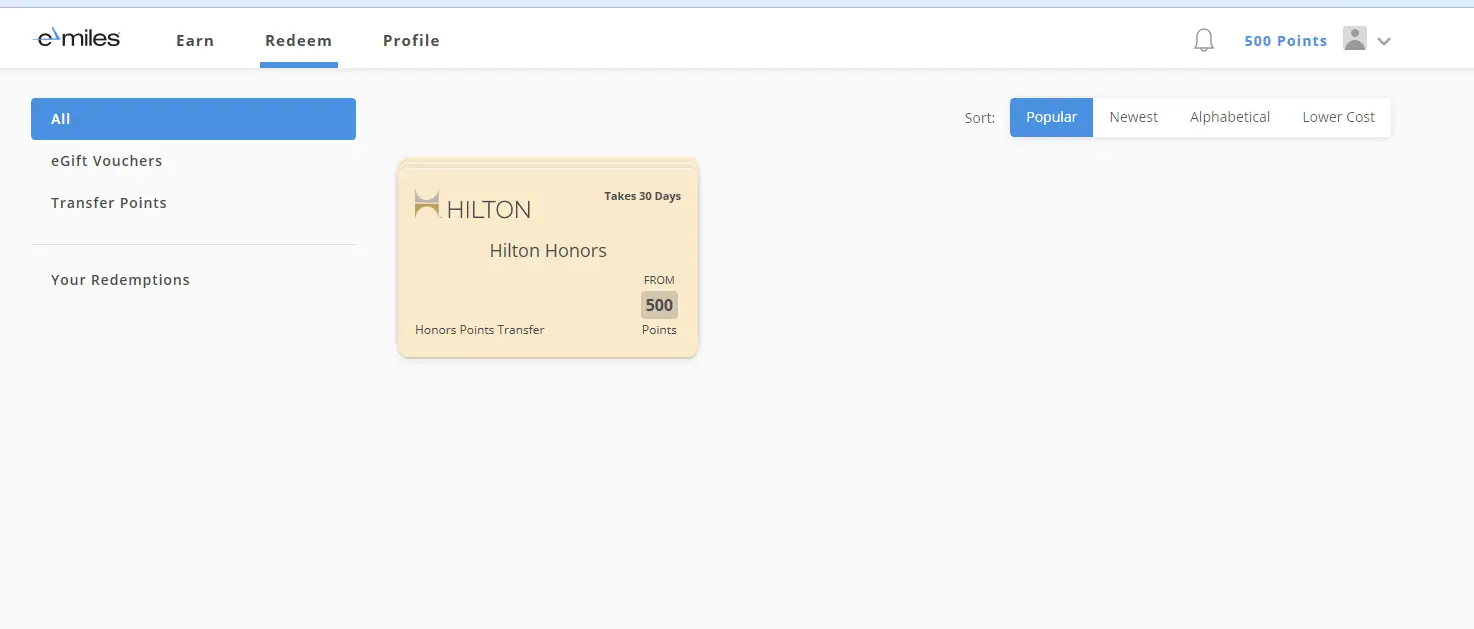Click the eMiles logo

(x=76, y=37)
